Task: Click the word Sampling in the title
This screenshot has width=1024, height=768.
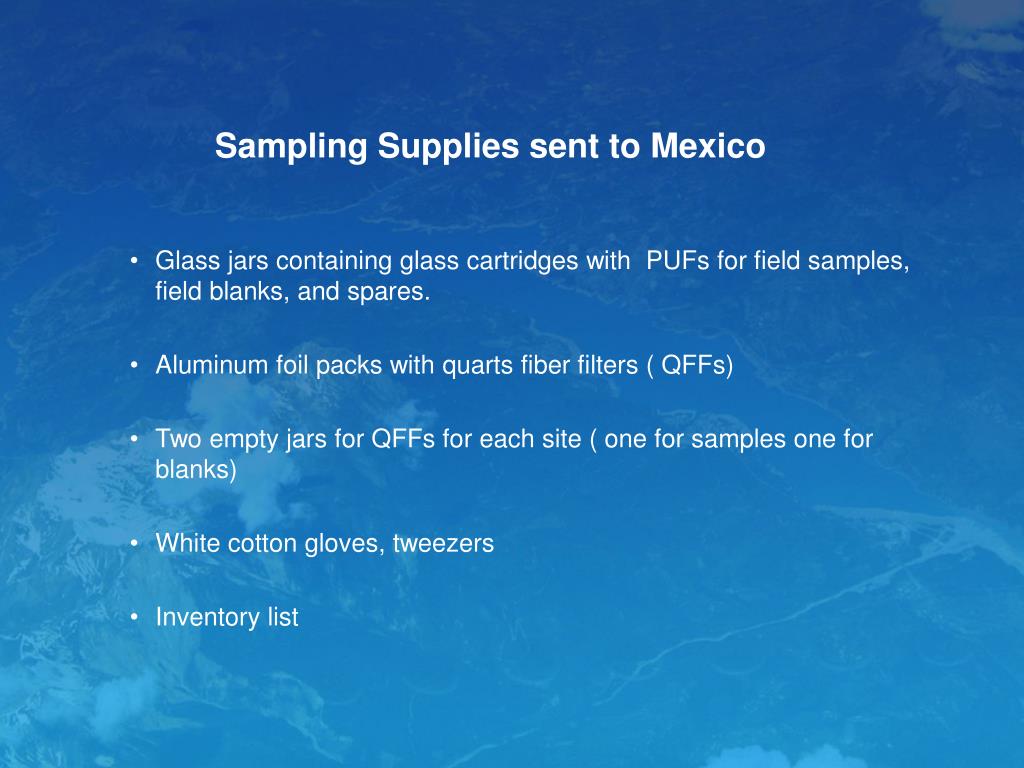Action: pos(291,146)
